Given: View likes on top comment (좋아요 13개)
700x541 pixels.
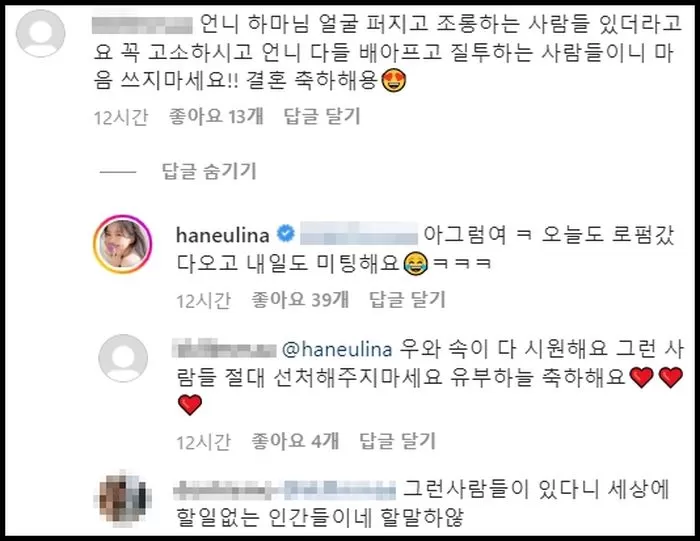Looking at the screenshot, I should click(x=216, y=116).
